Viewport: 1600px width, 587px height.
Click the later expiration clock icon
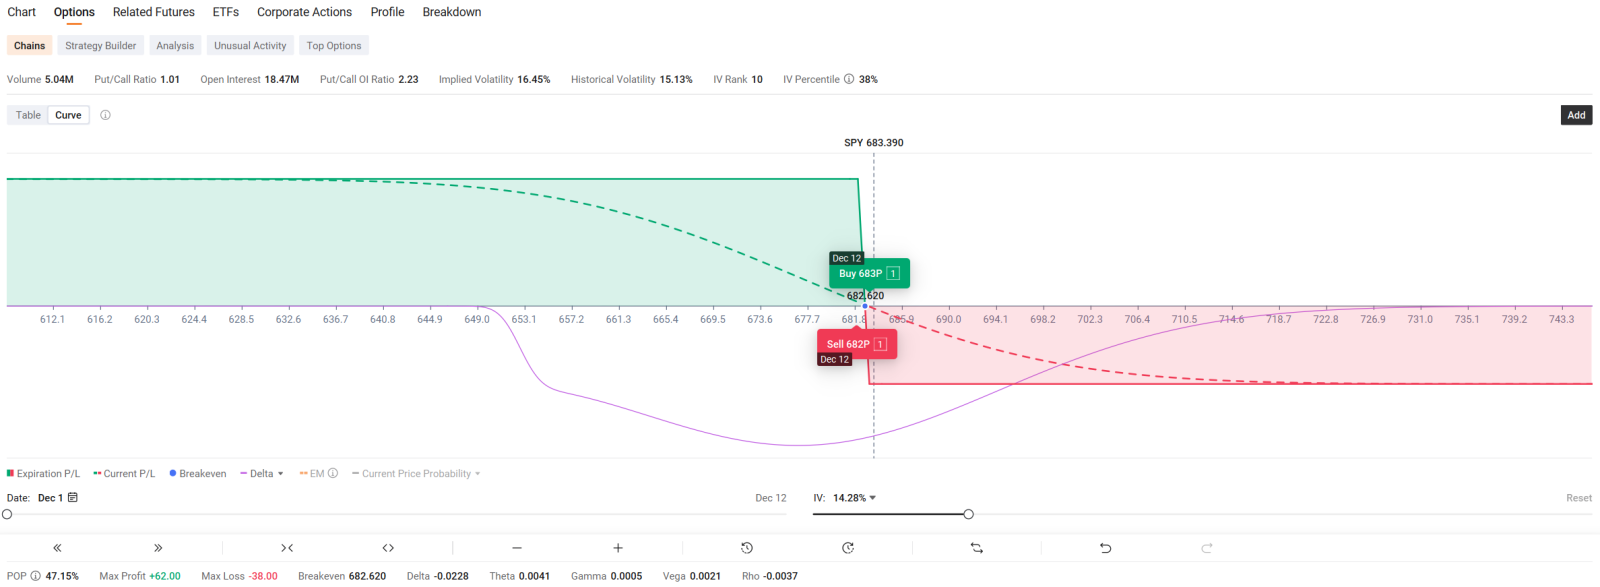click(848, 548)
